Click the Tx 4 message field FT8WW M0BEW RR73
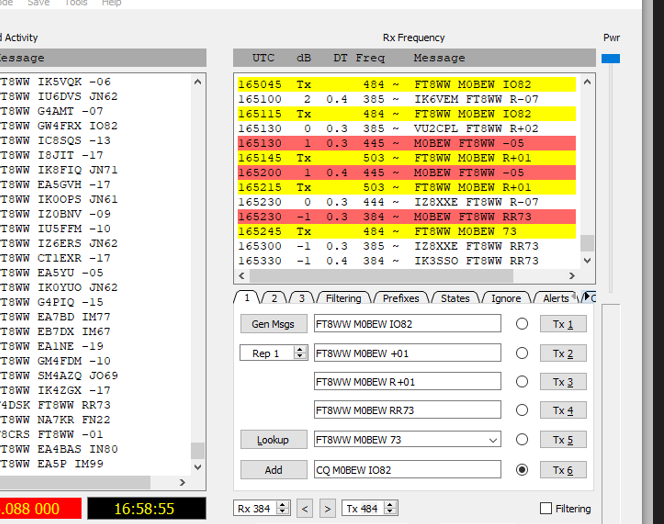This screenshot has height=524, width=664. [407, 410]
